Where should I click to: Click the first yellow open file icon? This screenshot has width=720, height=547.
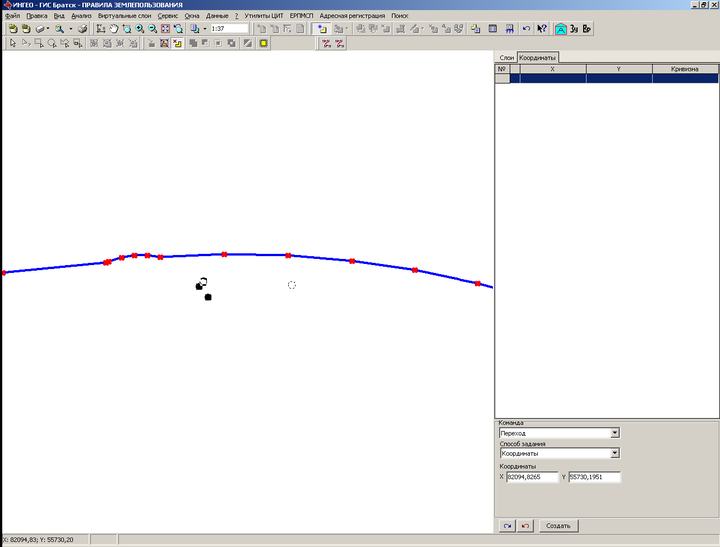point(13,29)
